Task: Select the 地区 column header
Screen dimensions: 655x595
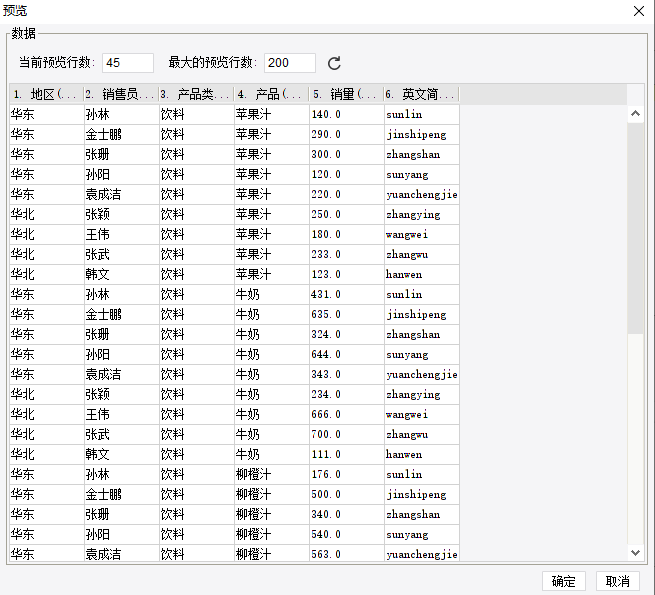Action: (x=46, y=94)
